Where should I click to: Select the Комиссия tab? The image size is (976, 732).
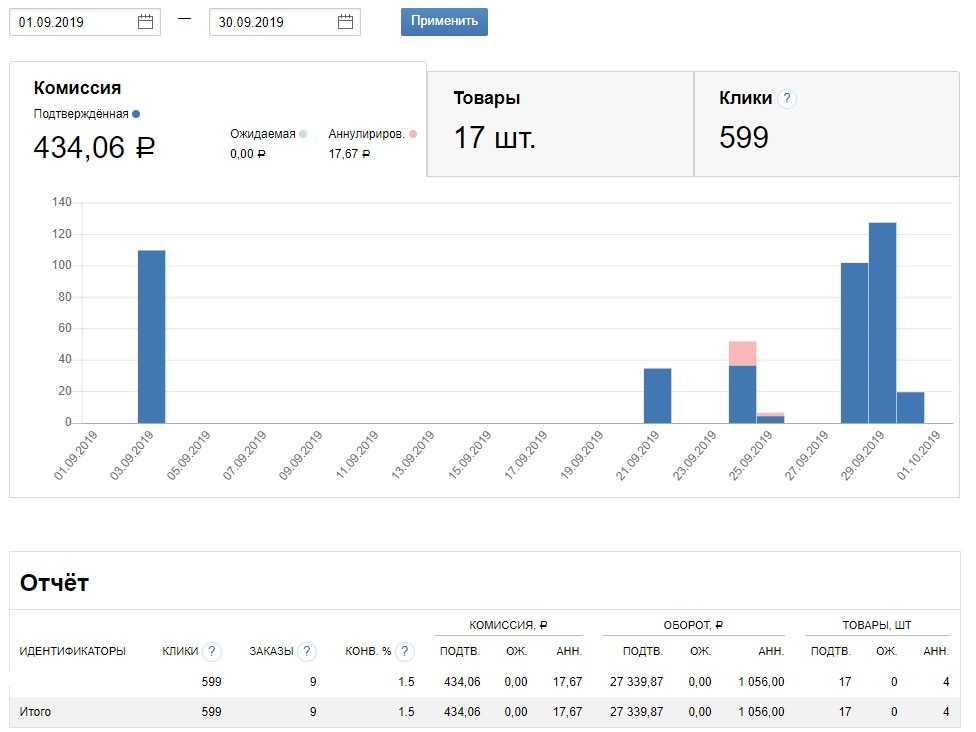(x=218, y=120)
